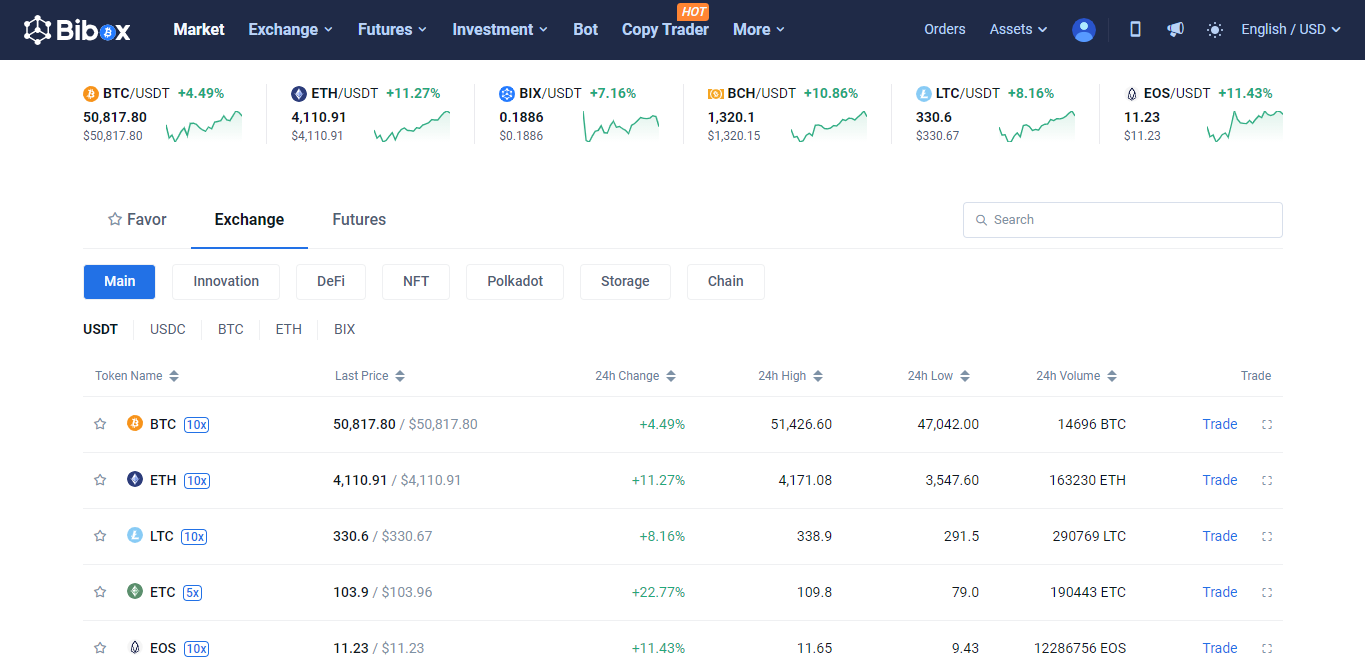
Task: Sort by 24h Low column
Action: (x=939, y=376)
